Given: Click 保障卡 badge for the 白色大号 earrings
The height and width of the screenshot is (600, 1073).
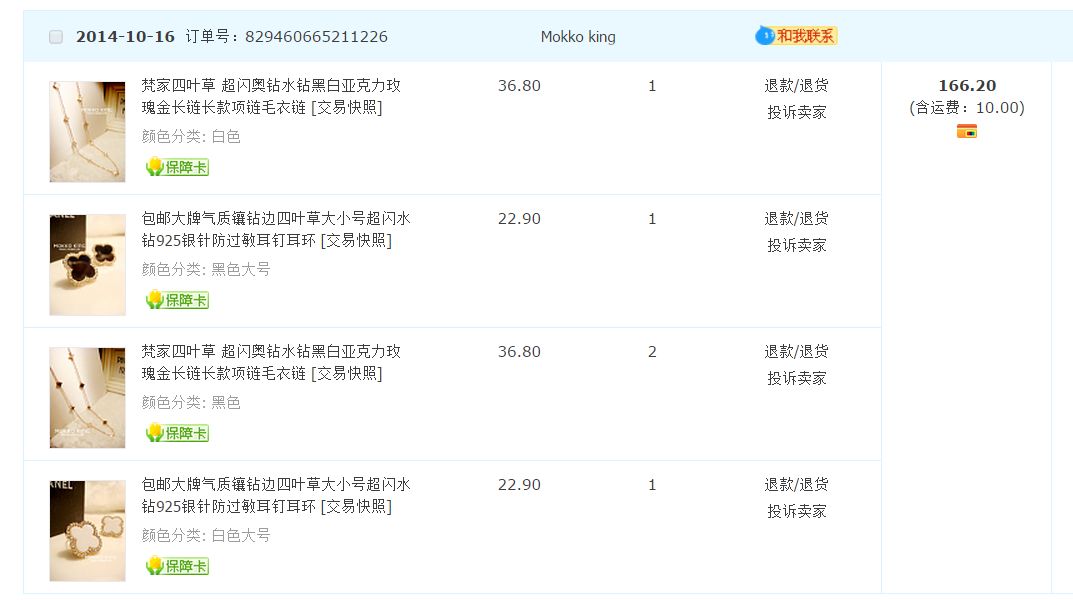Looking at the screenshot, I should (177, 566).
